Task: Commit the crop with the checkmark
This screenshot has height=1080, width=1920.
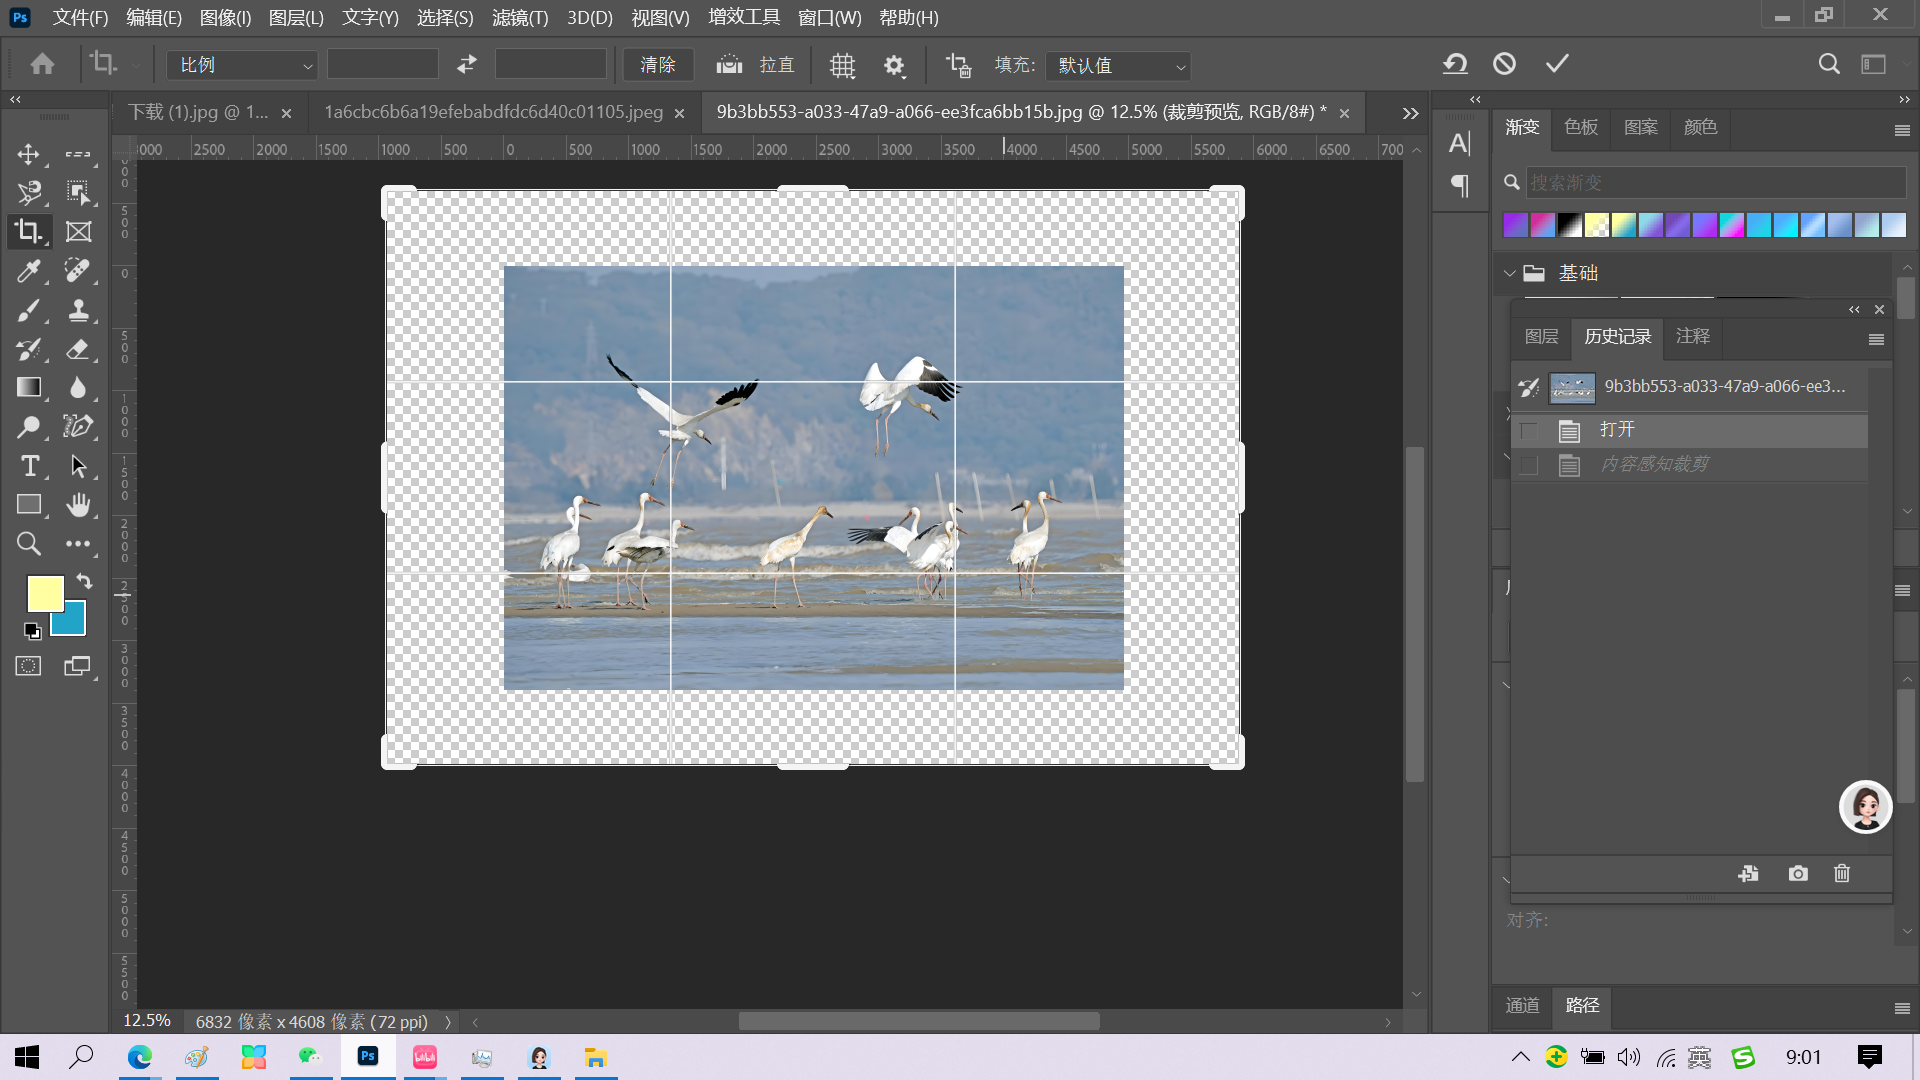Action: click(x=1557, y=64)
